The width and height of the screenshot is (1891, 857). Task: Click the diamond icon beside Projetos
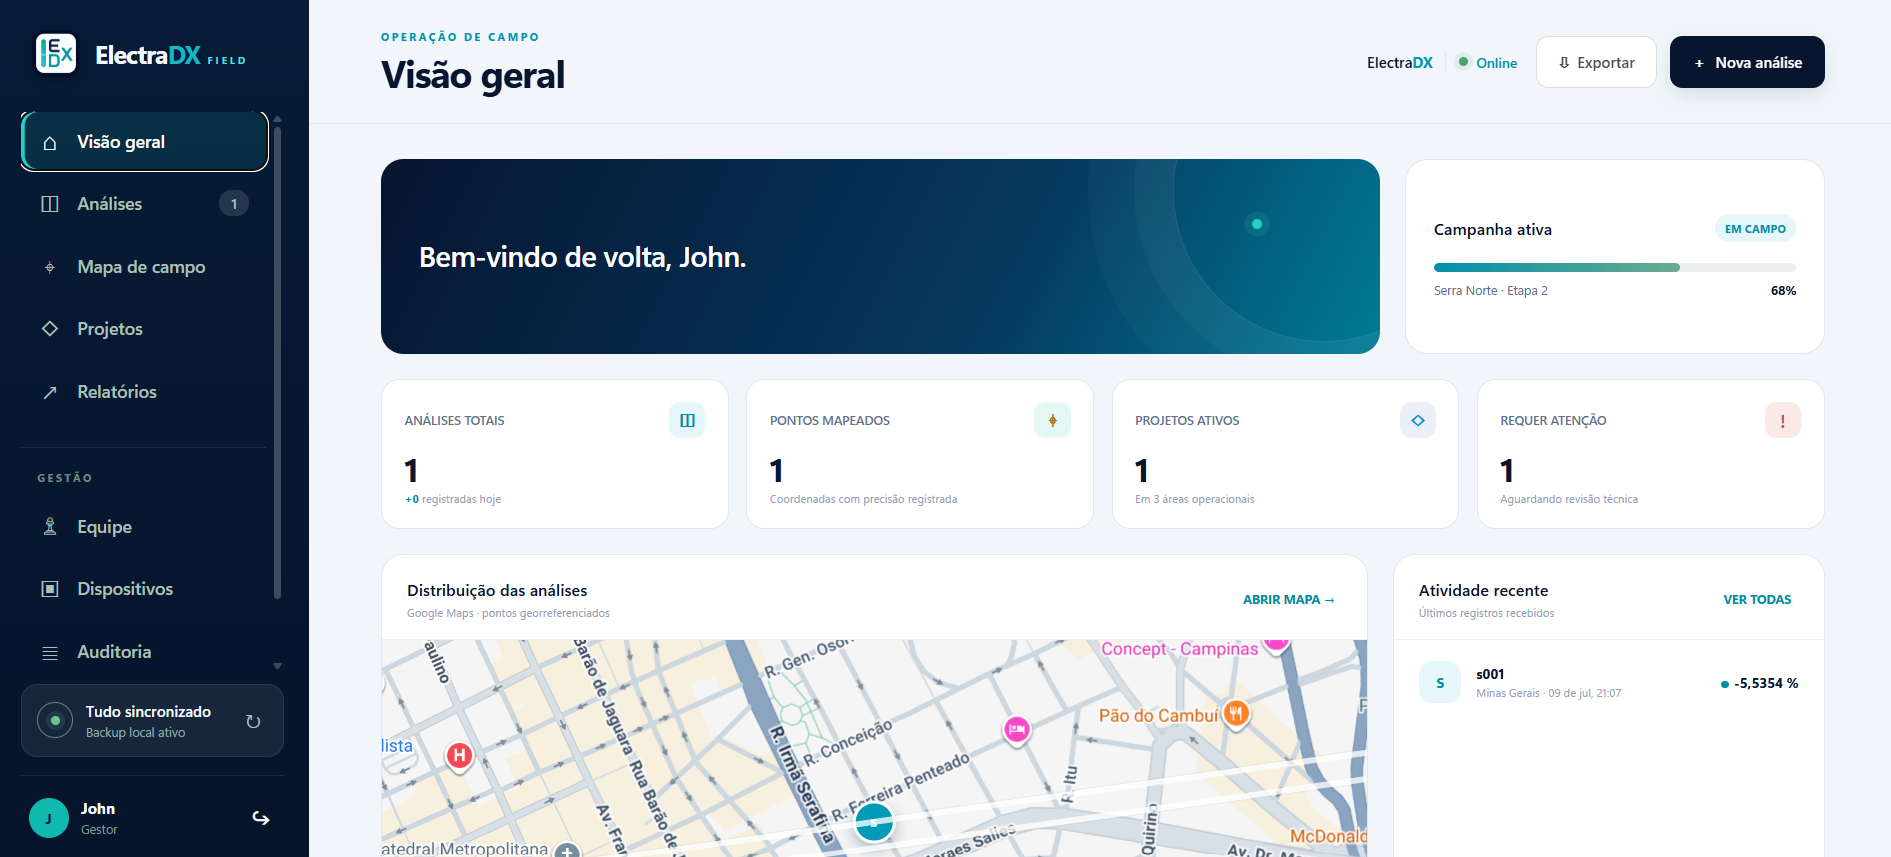click(x=50, y=329)
